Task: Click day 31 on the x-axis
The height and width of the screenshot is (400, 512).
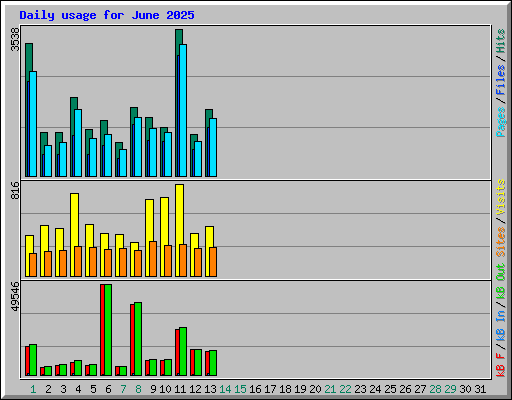Action: [x=480, y=389]
